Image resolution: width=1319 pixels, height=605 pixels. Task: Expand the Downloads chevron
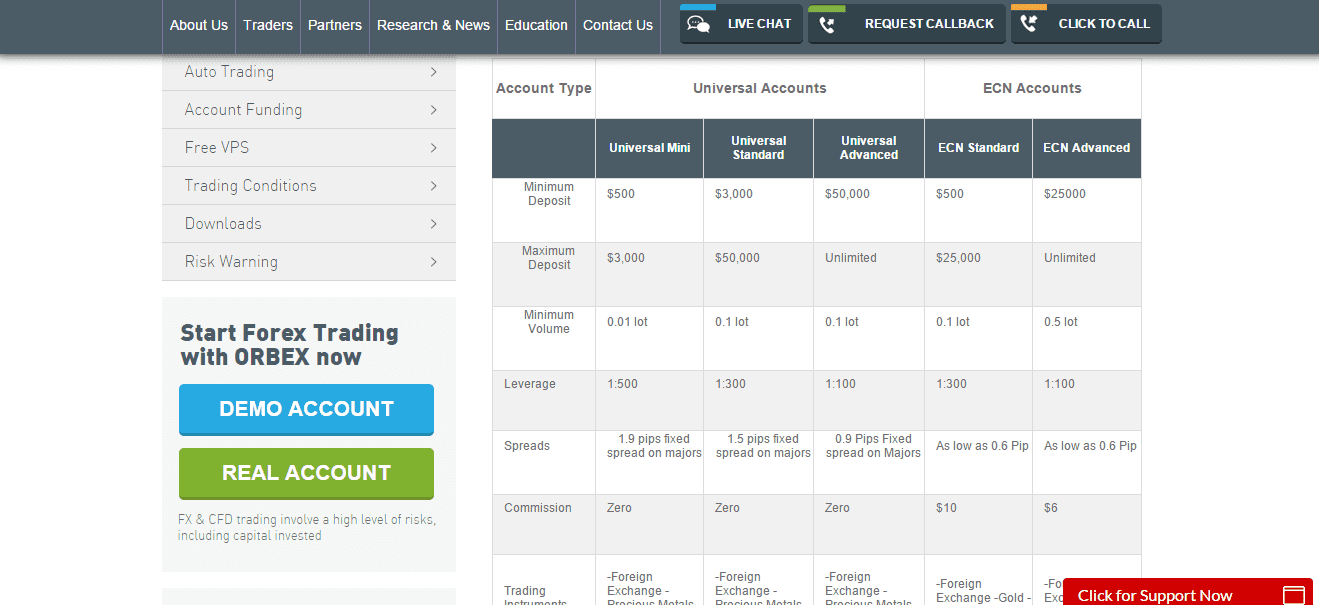pyautogui.click(x=433, y=224)
